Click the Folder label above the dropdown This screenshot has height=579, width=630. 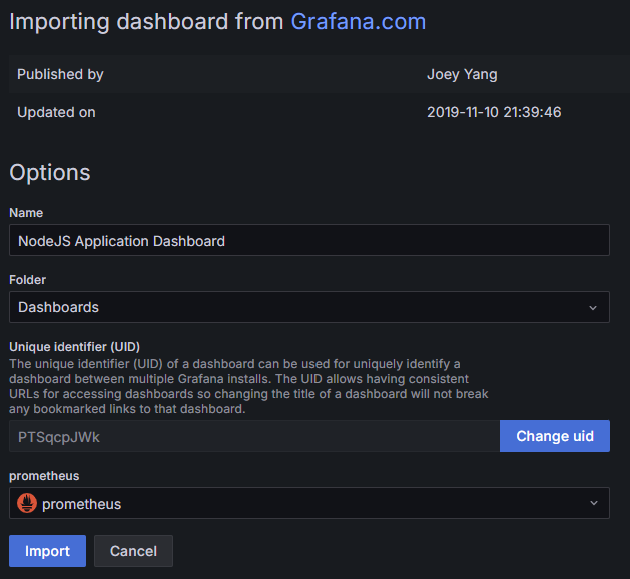point(28,280)
